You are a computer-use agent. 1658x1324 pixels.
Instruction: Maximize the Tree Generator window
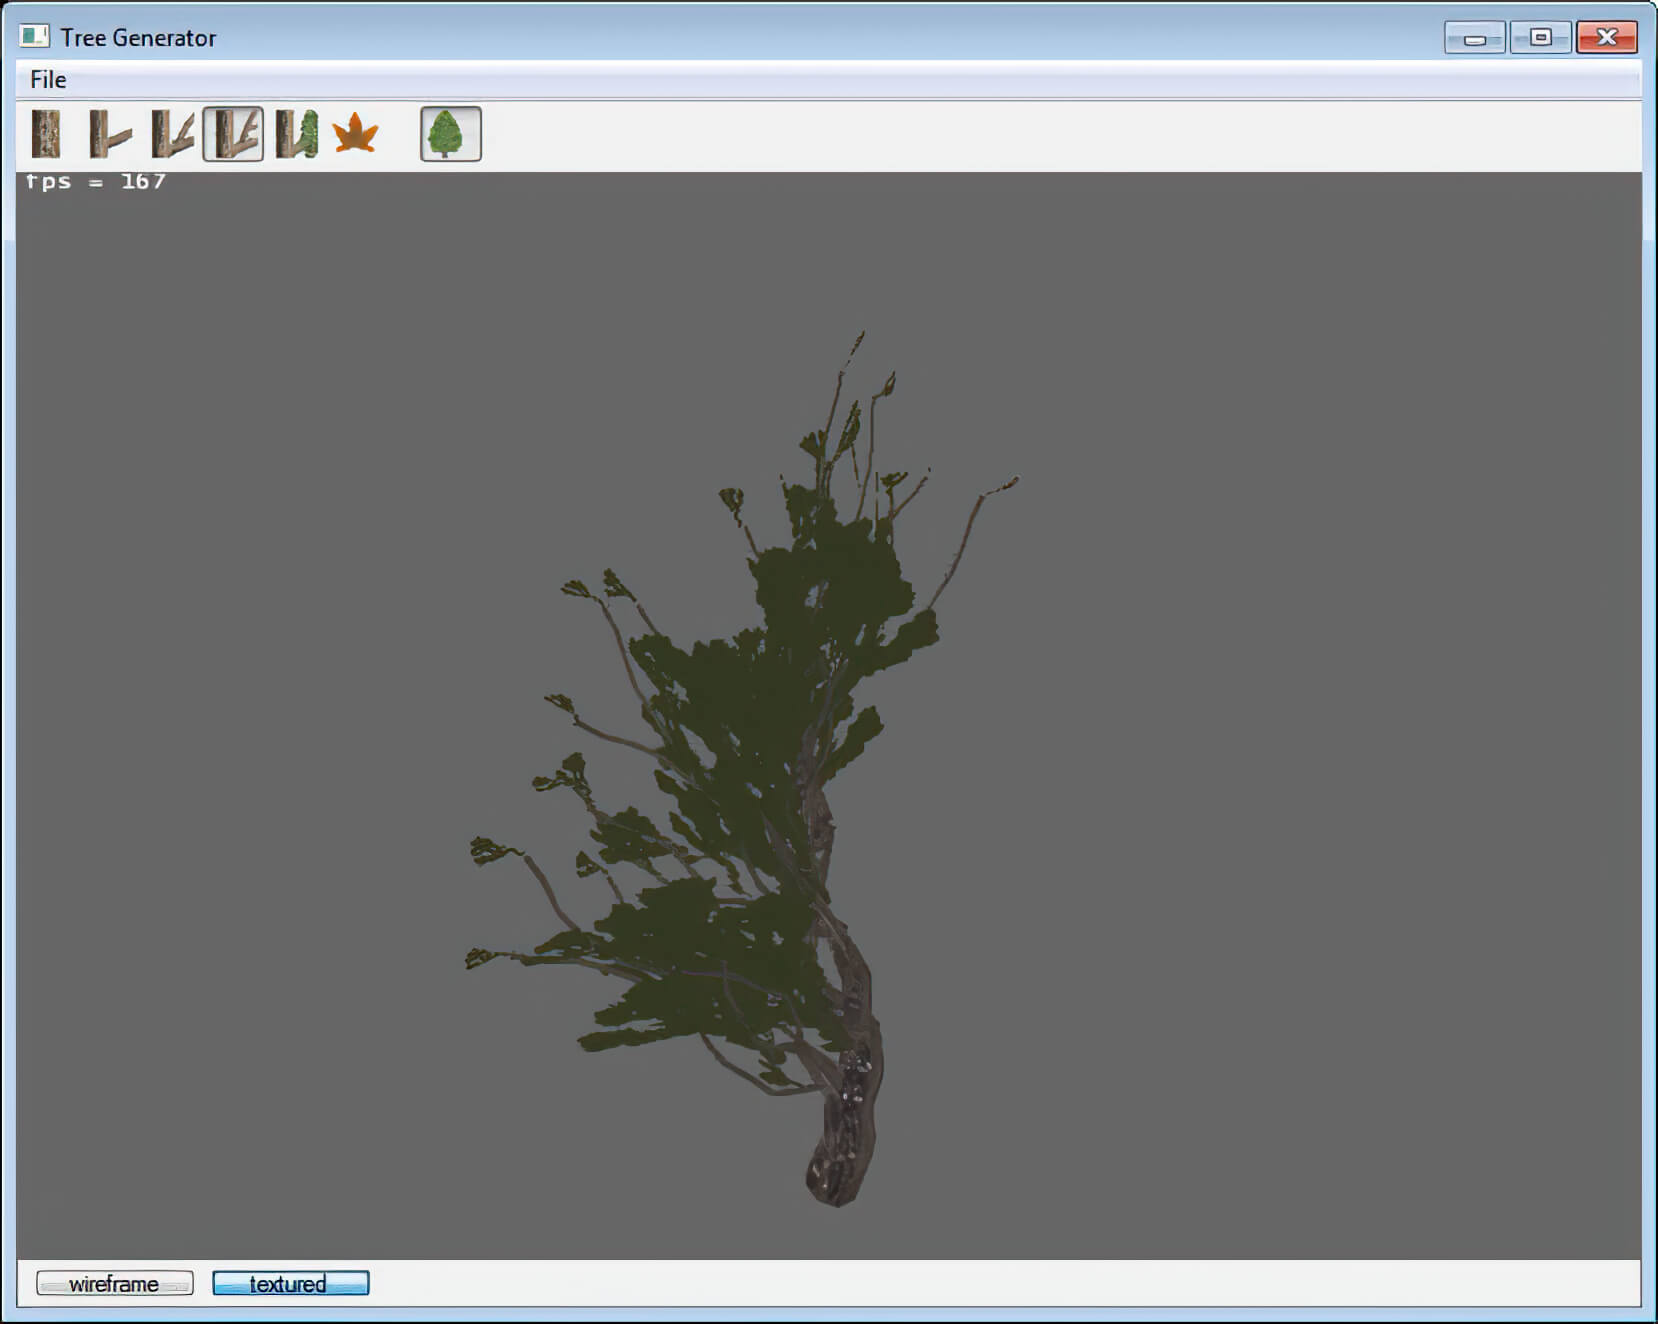pyautogui.click(x=1540, y=38)
